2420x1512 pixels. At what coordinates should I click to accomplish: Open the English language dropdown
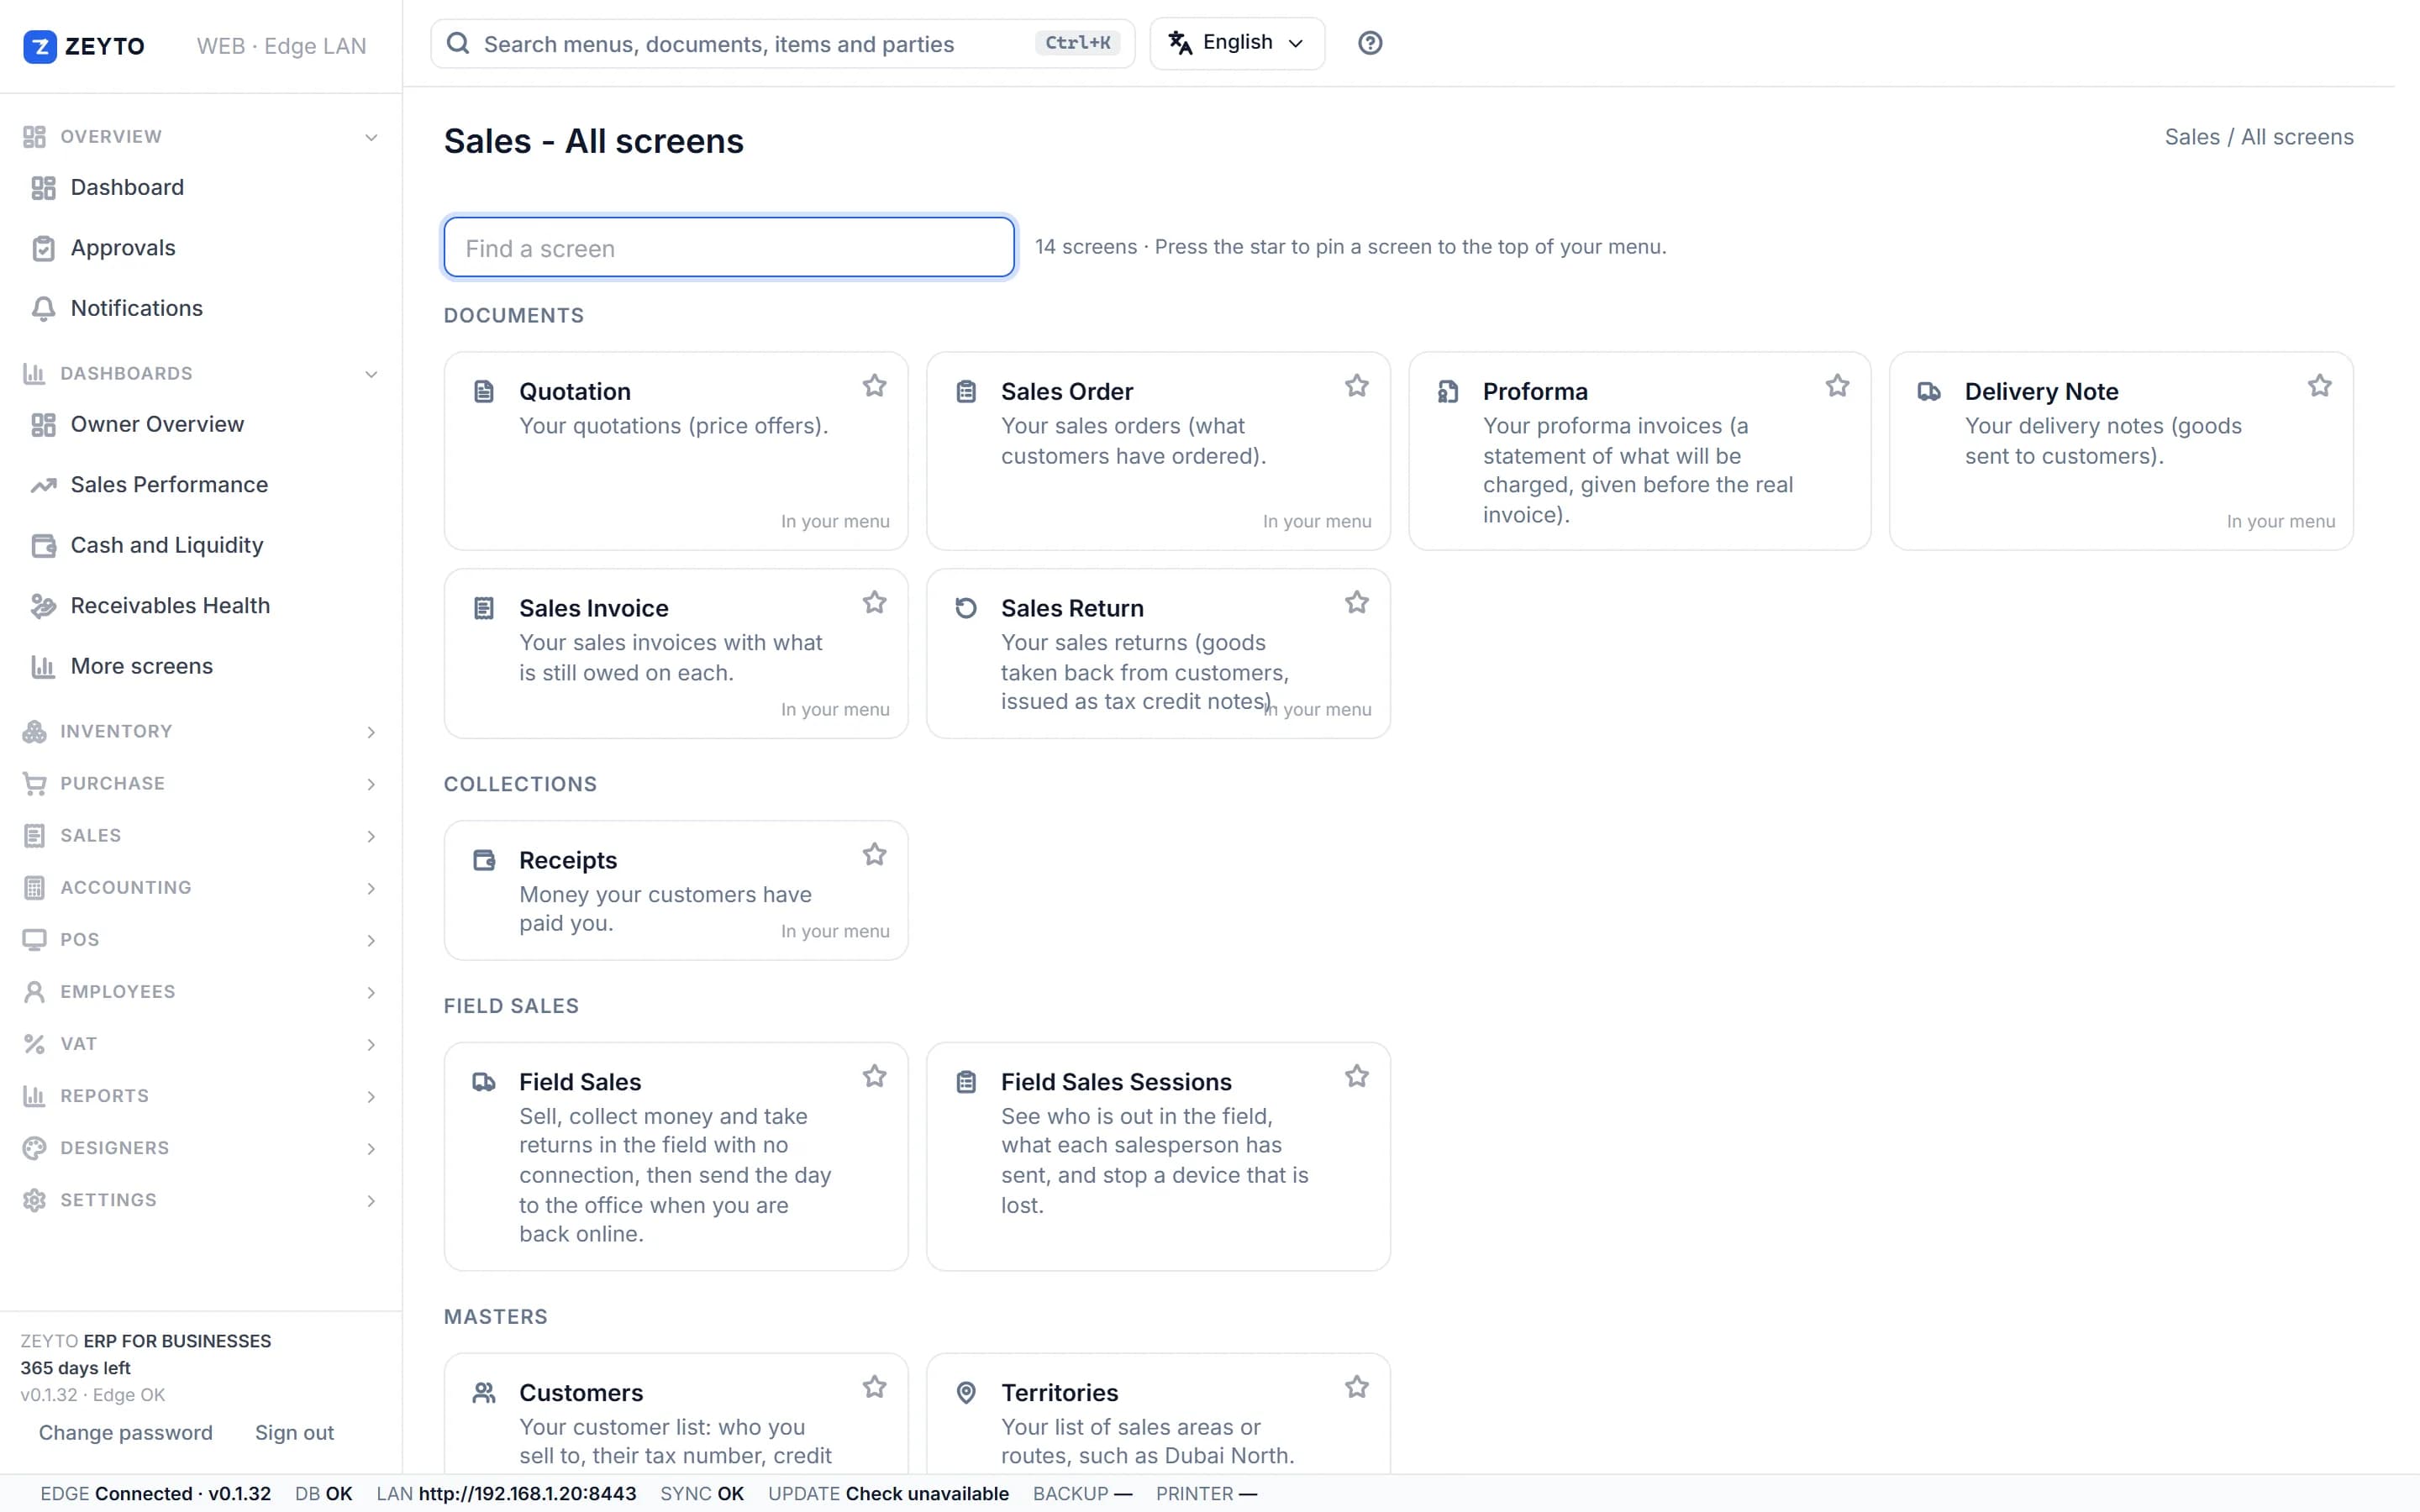(x=1238, y=43)
